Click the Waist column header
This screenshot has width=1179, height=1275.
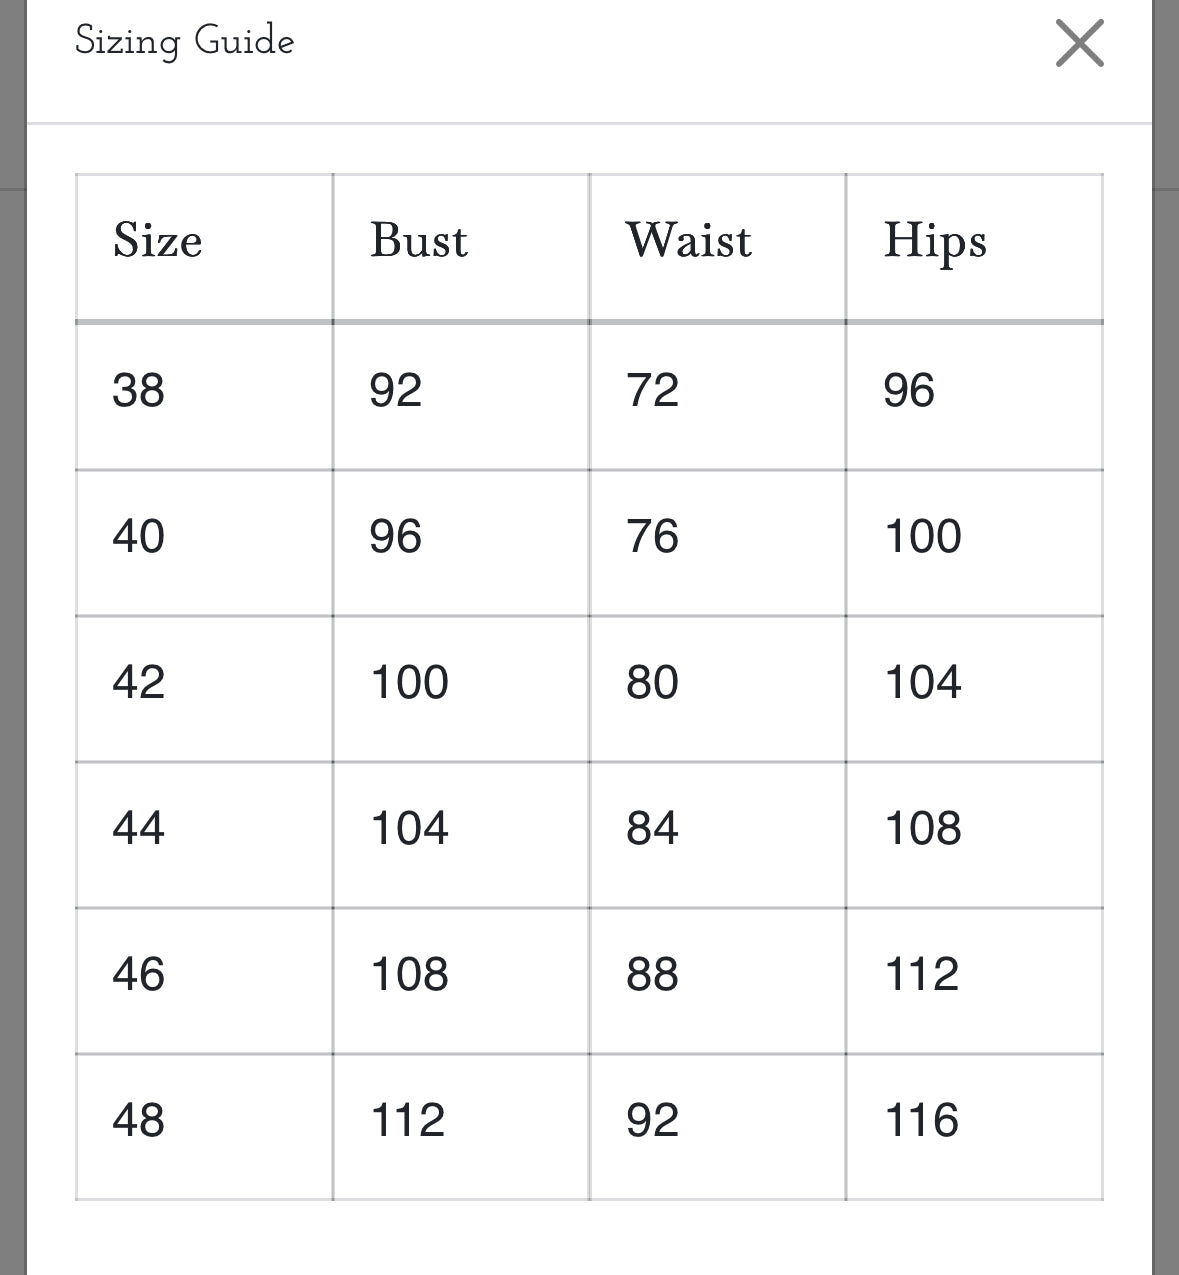point(689,241)
